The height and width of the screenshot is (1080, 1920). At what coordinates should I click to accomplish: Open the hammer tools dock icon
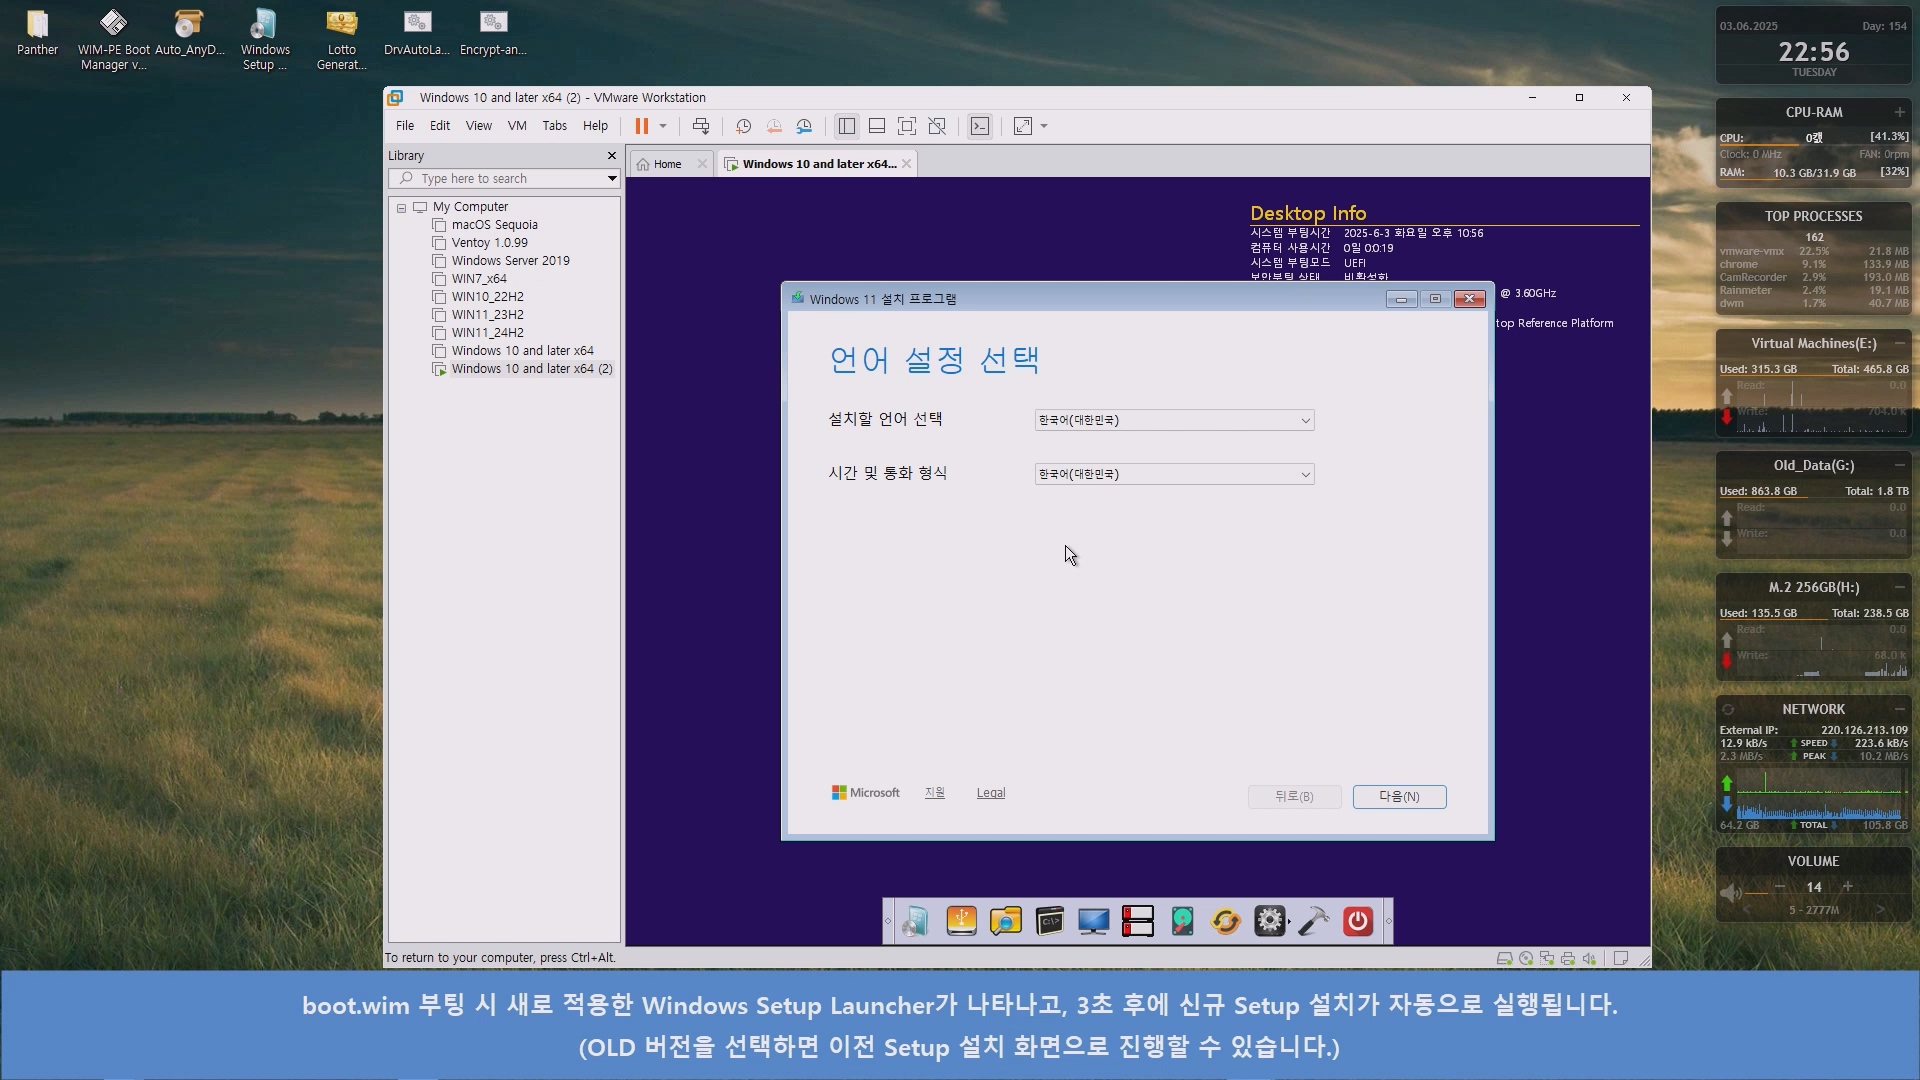(1313, 921)
